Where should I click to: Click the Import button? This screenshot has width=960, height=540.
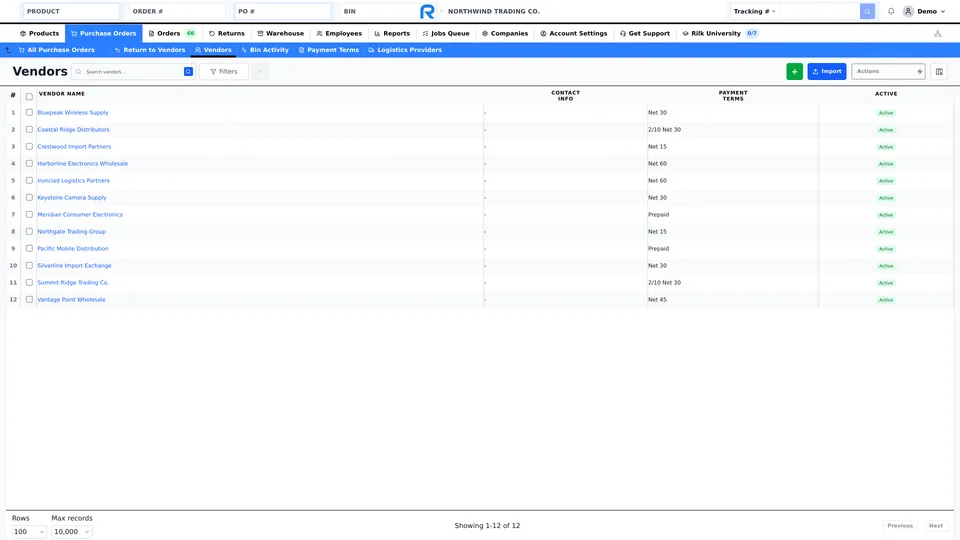click(827, 72)
